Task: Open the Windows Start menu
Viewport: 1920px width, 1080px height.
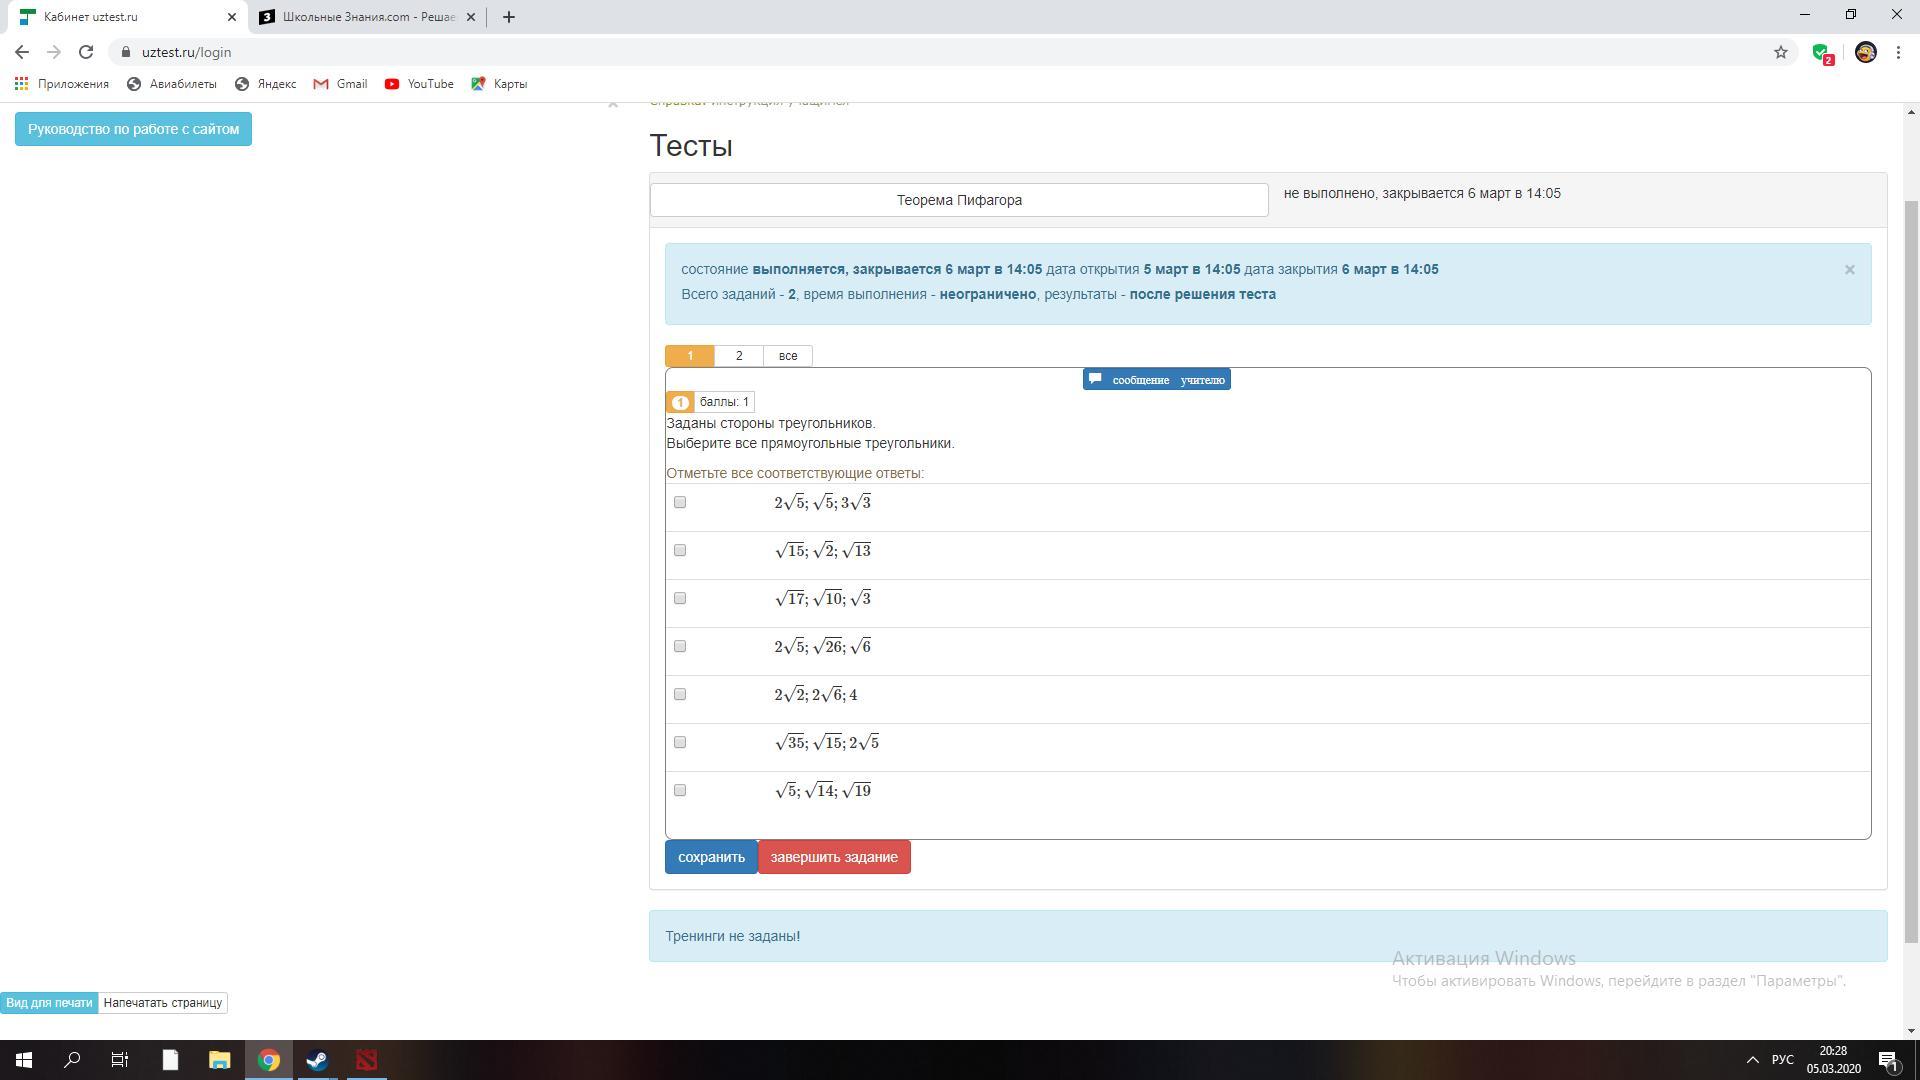Action: 23,1060
